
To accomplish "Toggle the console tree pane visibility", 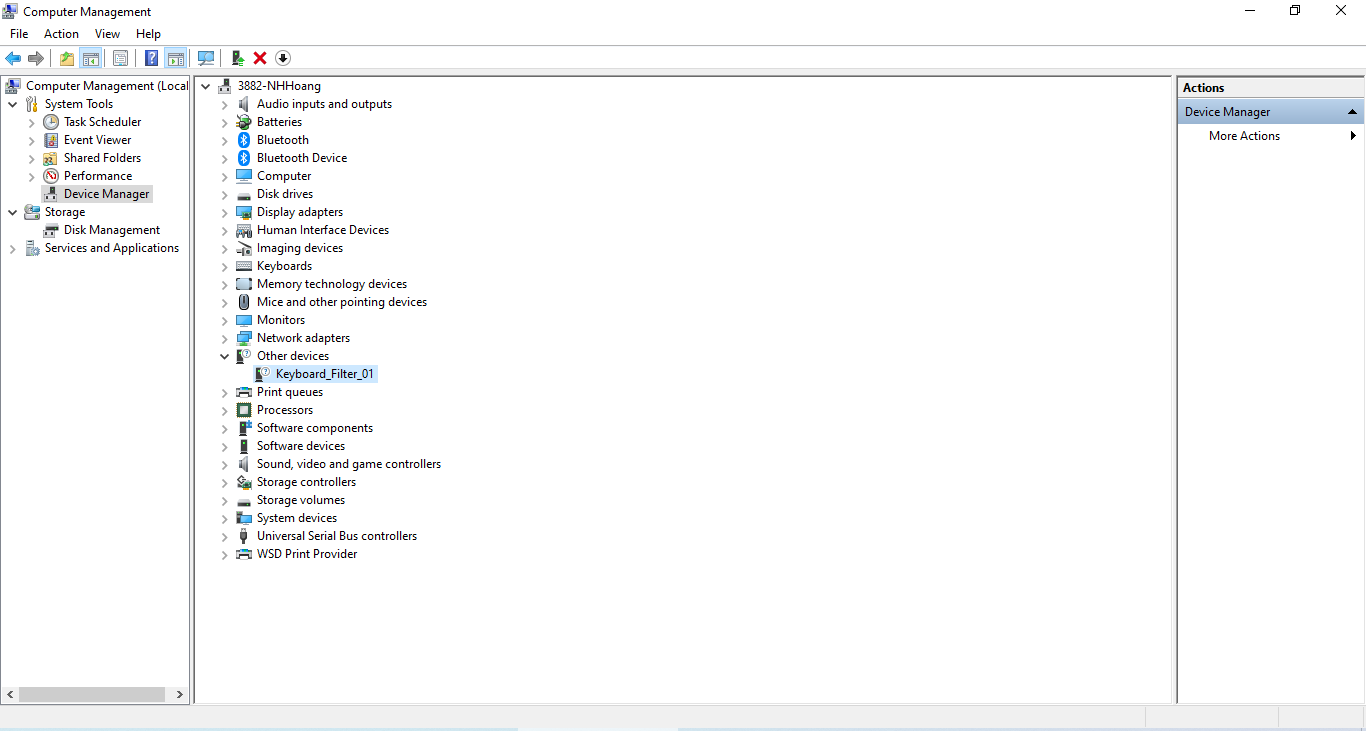I will pos(92,57).
